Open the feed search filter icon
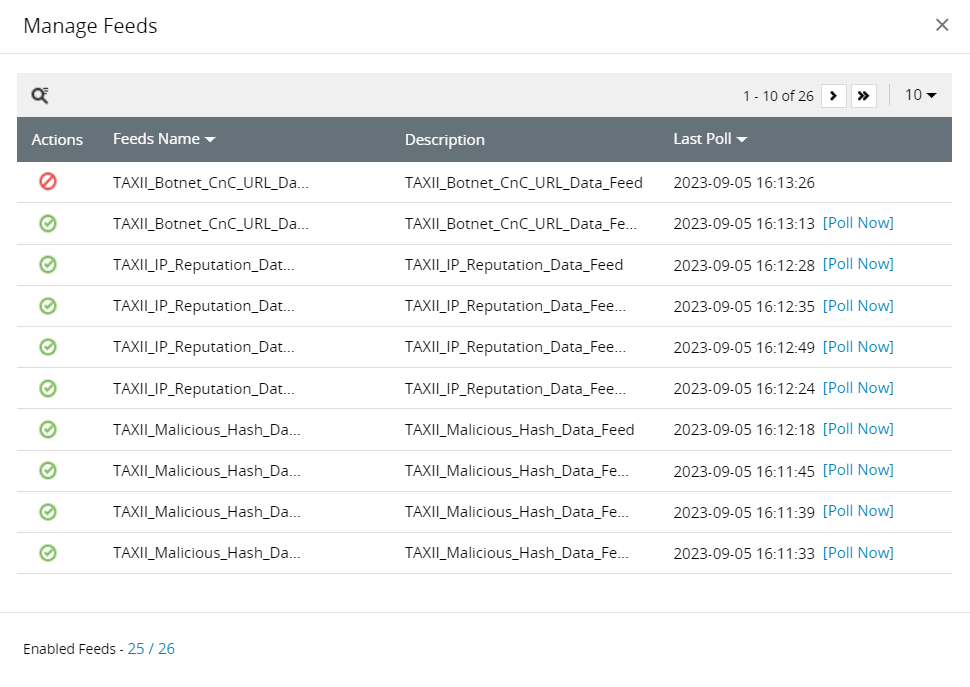This screenshot has height=687, width=970. (40, 96)
